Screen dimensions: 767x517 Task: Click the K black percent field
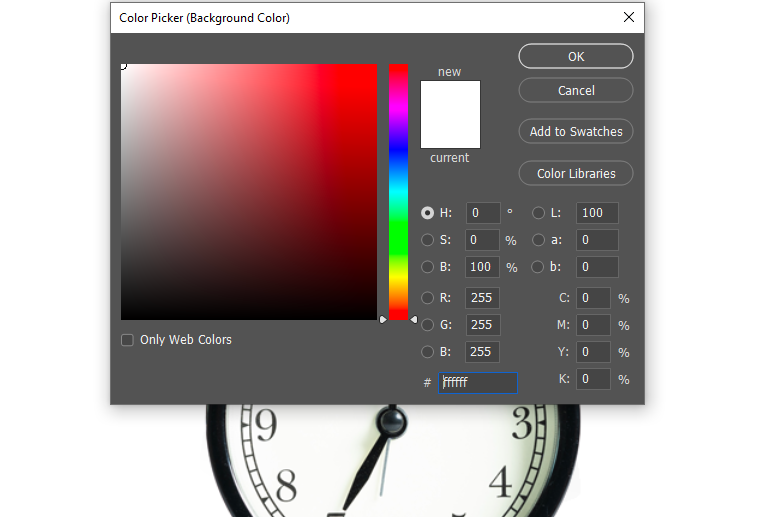coord(593,379)
